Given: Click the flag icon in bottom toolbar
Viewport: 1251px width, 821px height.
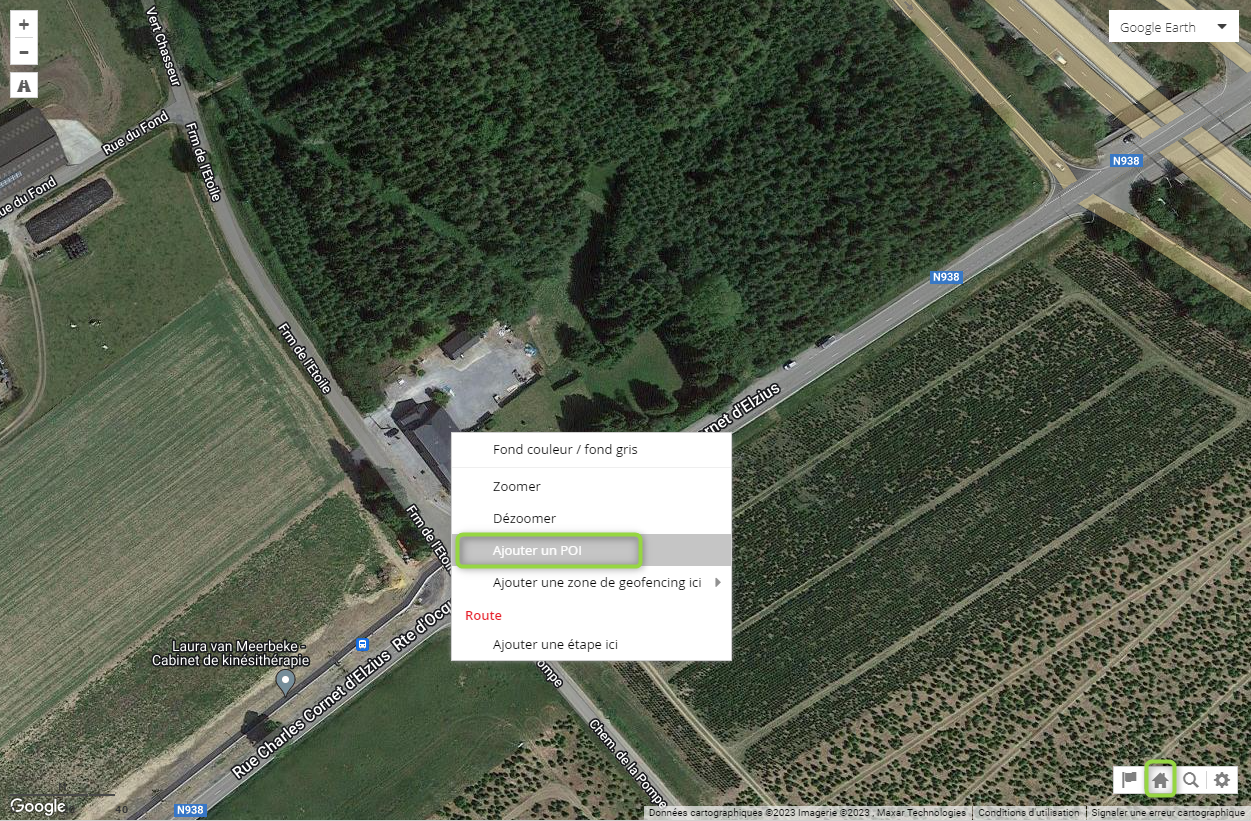Looking at the screenshot, I should click(x=1130, y=780).
